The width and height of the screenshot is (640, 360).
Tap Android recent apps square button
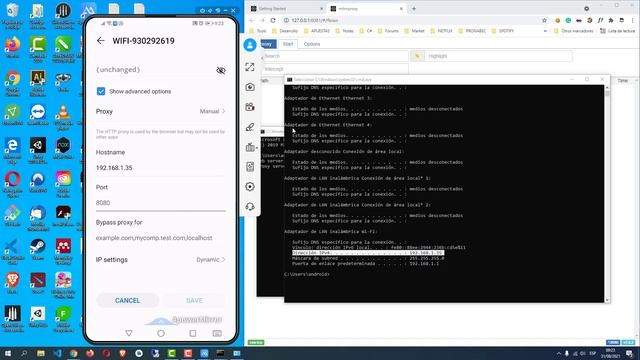[193, 333]
